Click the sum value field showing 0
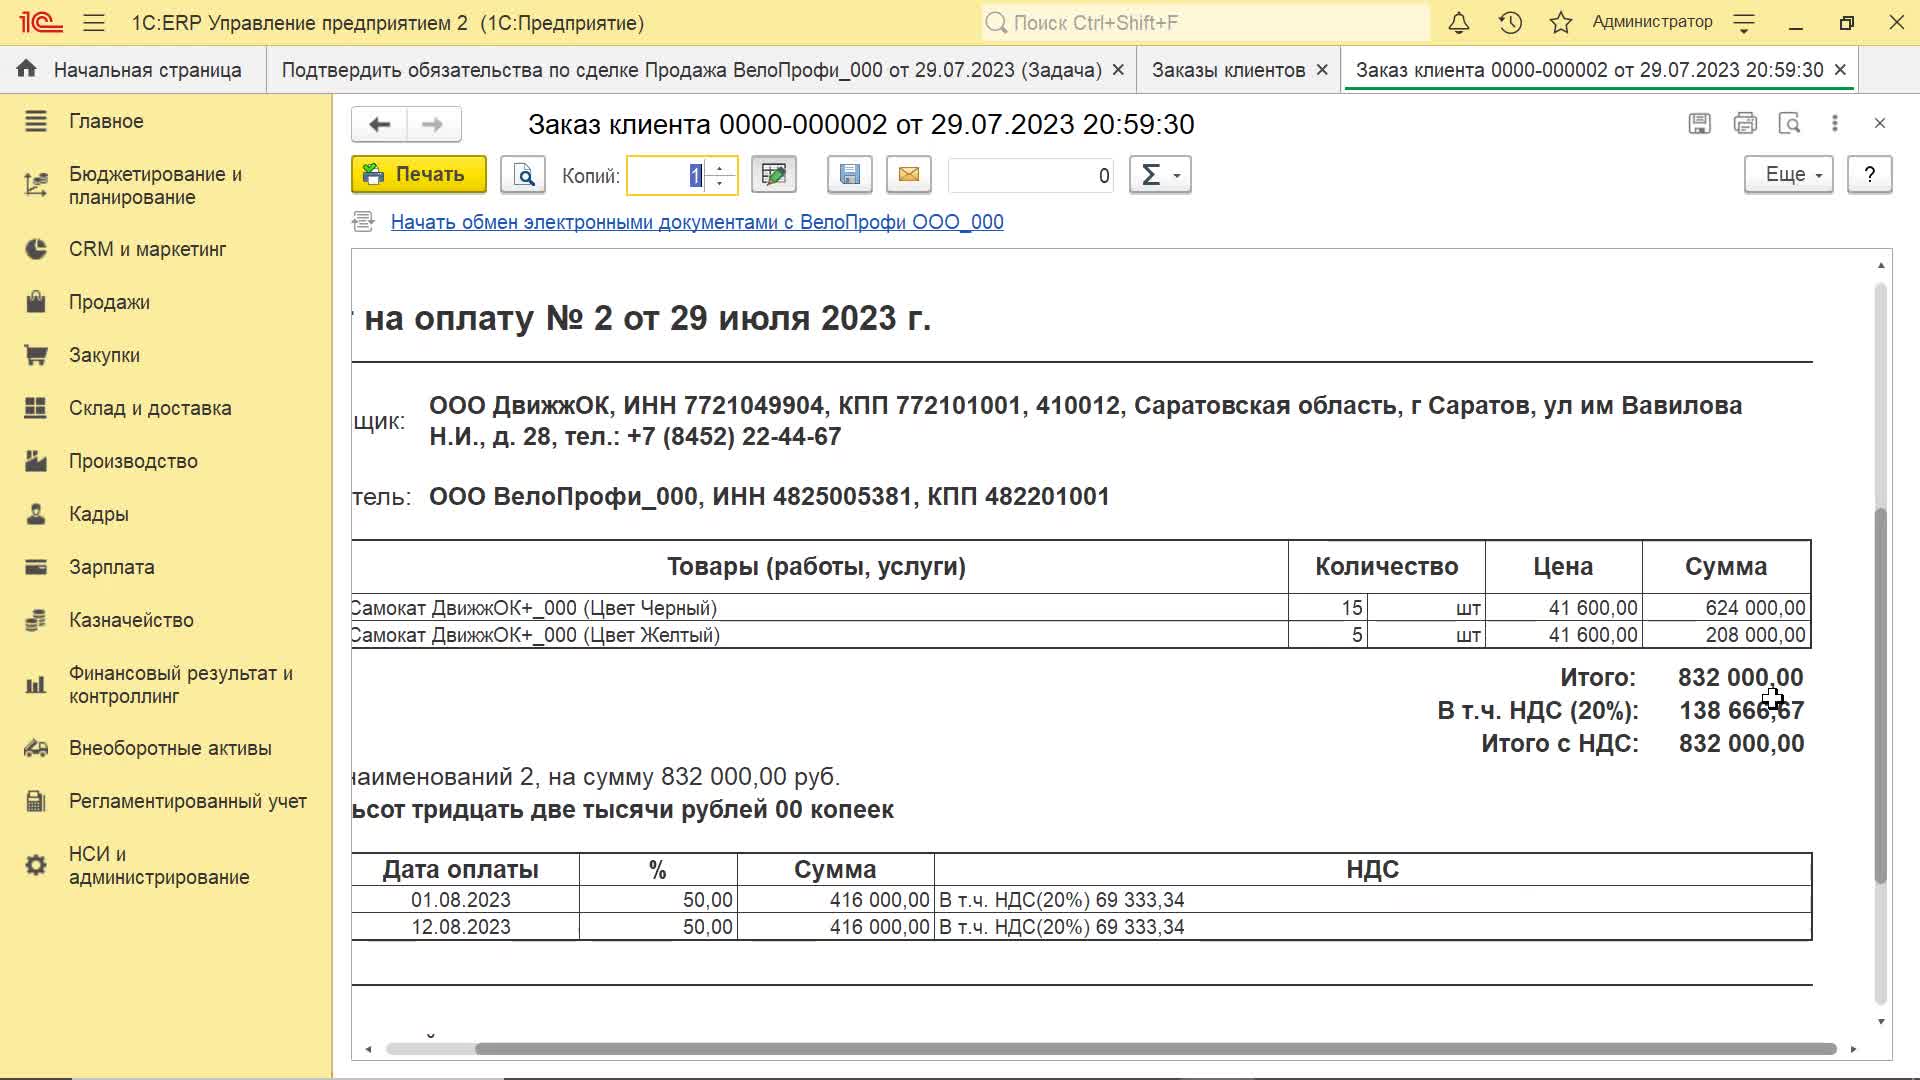The height and width of the screenshot is (1080, 1920). 1031,176
